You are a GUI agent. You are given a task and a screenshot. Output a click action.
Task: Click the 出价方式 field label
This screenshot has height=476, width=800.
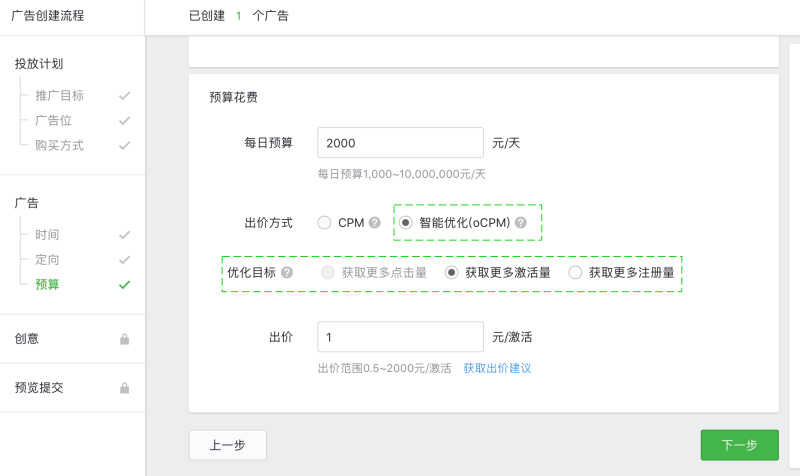[268, 223]
